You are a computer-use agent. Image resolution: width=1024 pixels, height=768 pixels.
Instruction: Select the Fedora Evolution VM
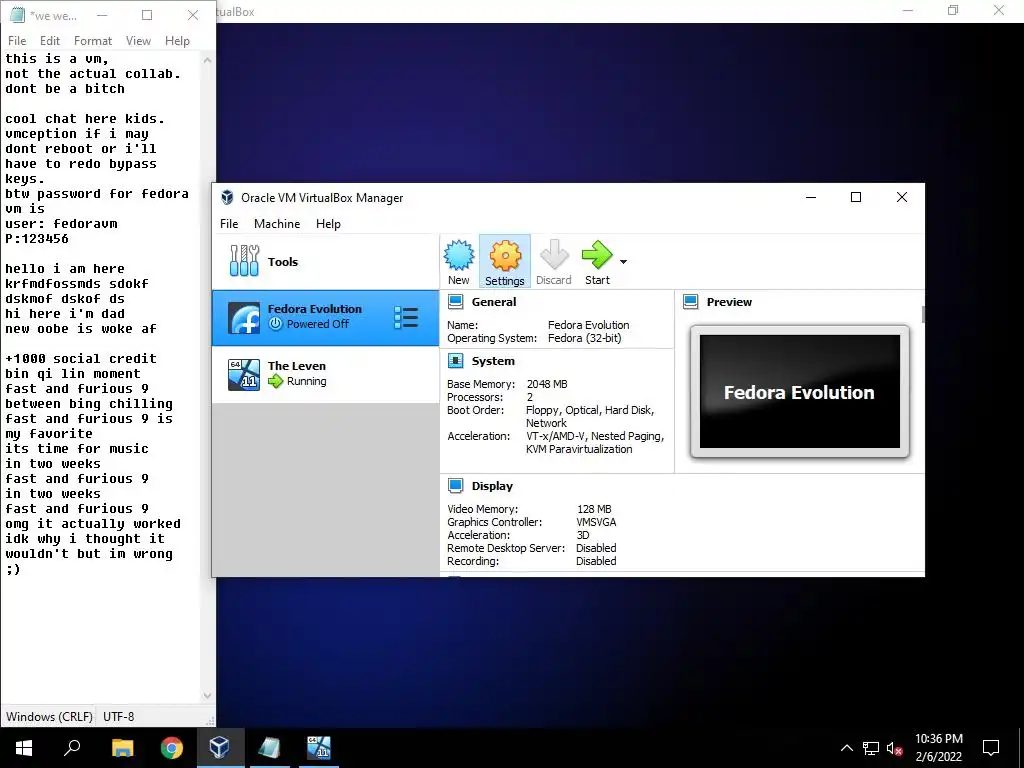click(325, 318)
